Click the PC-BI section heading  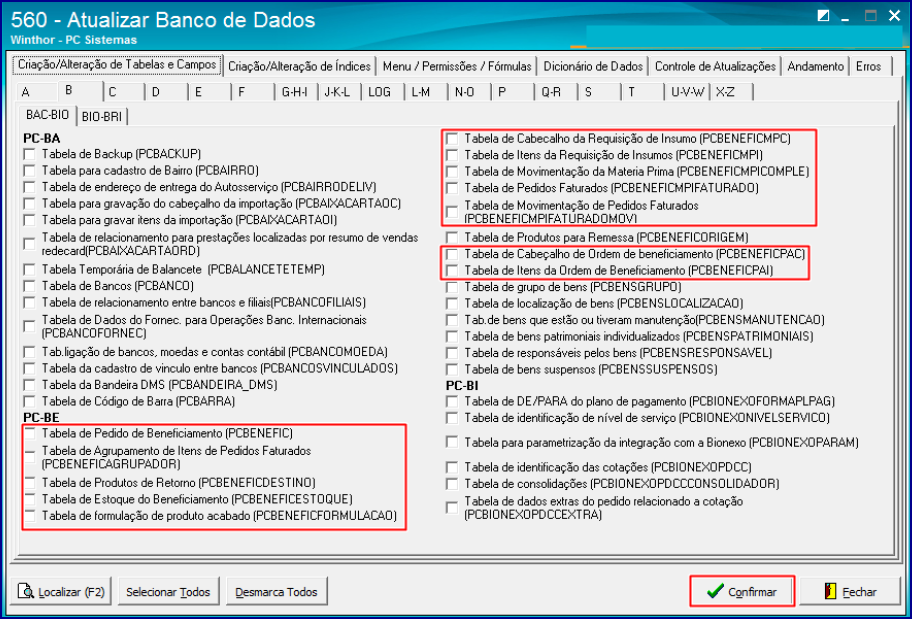tap(462, 385)
